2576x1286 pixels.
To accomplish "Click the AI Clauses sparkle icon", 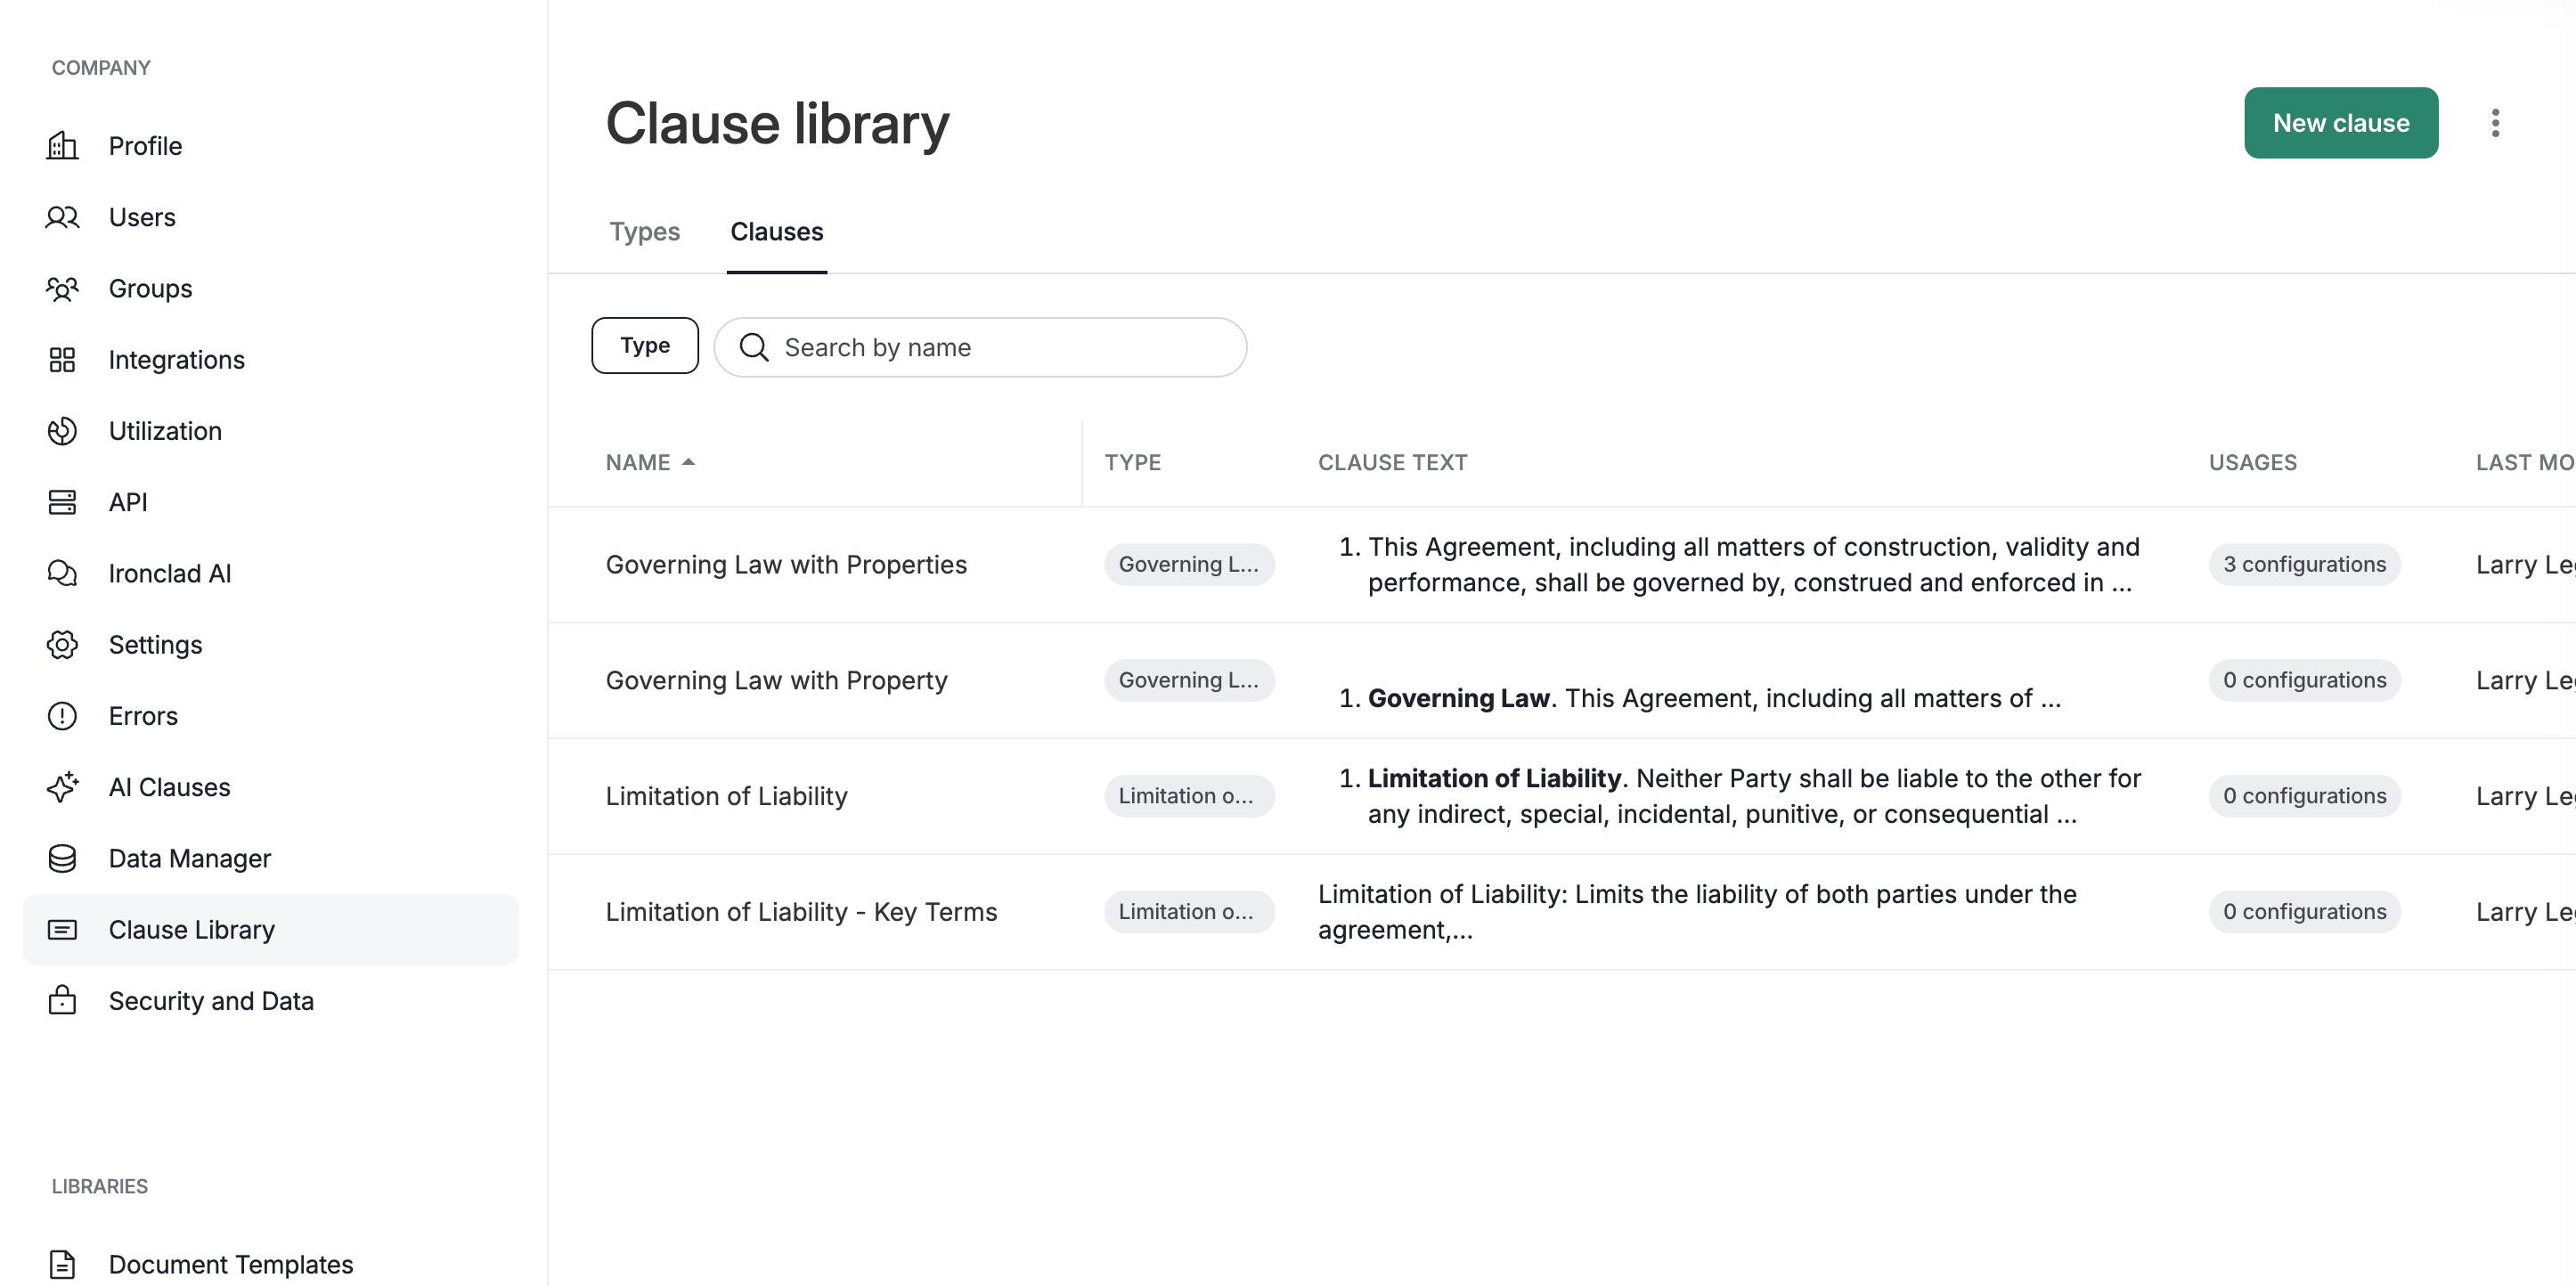I will pos(62,787).
